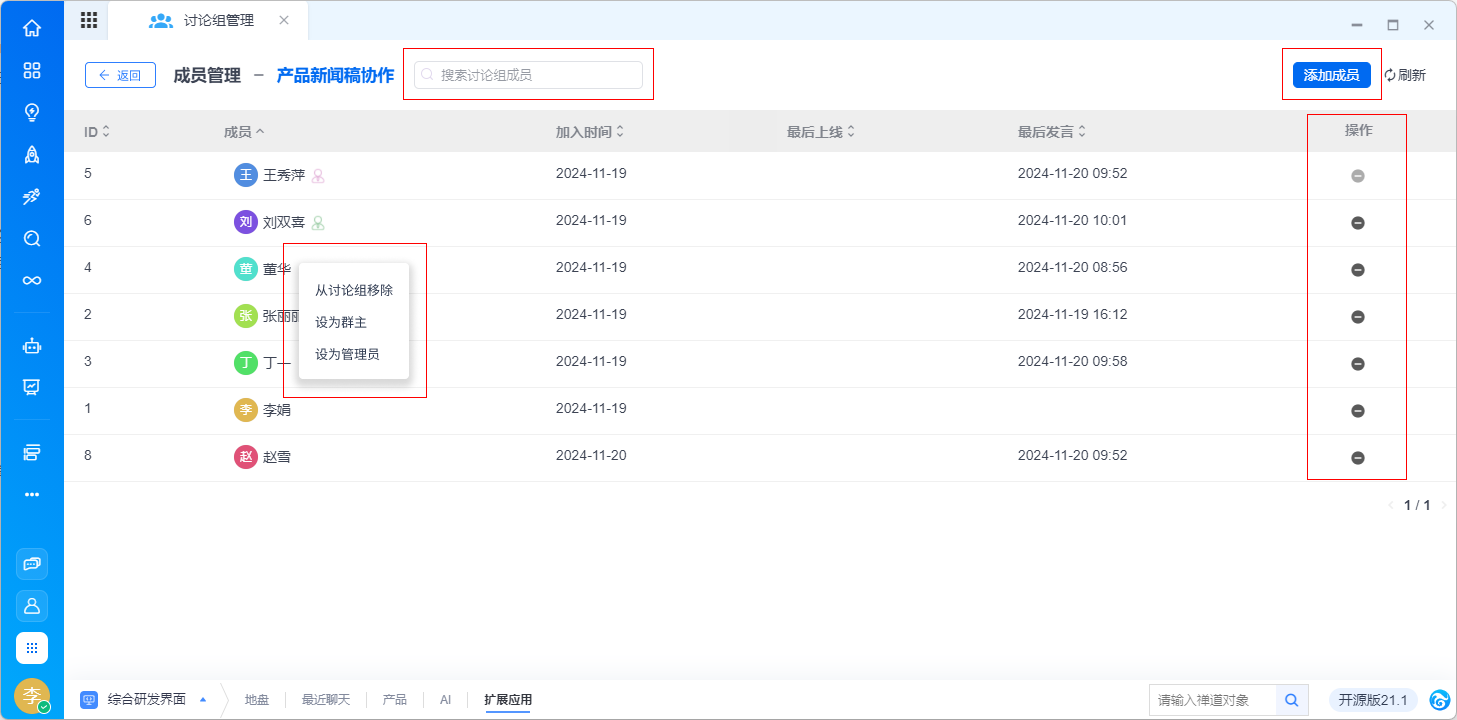
Task: Sort the table by 成员 column
Action: (244, 131)
